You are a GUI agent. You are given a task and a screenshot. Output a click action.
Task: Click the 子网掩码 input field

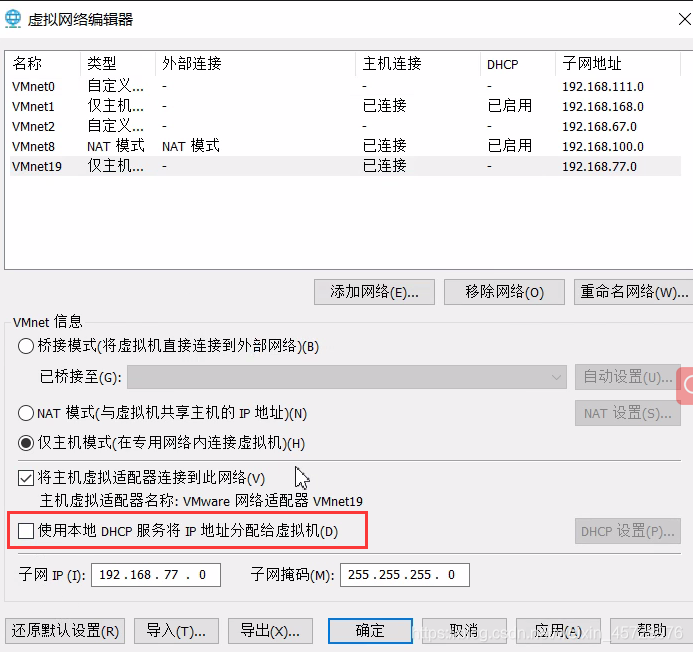click(x=404, y=575)
